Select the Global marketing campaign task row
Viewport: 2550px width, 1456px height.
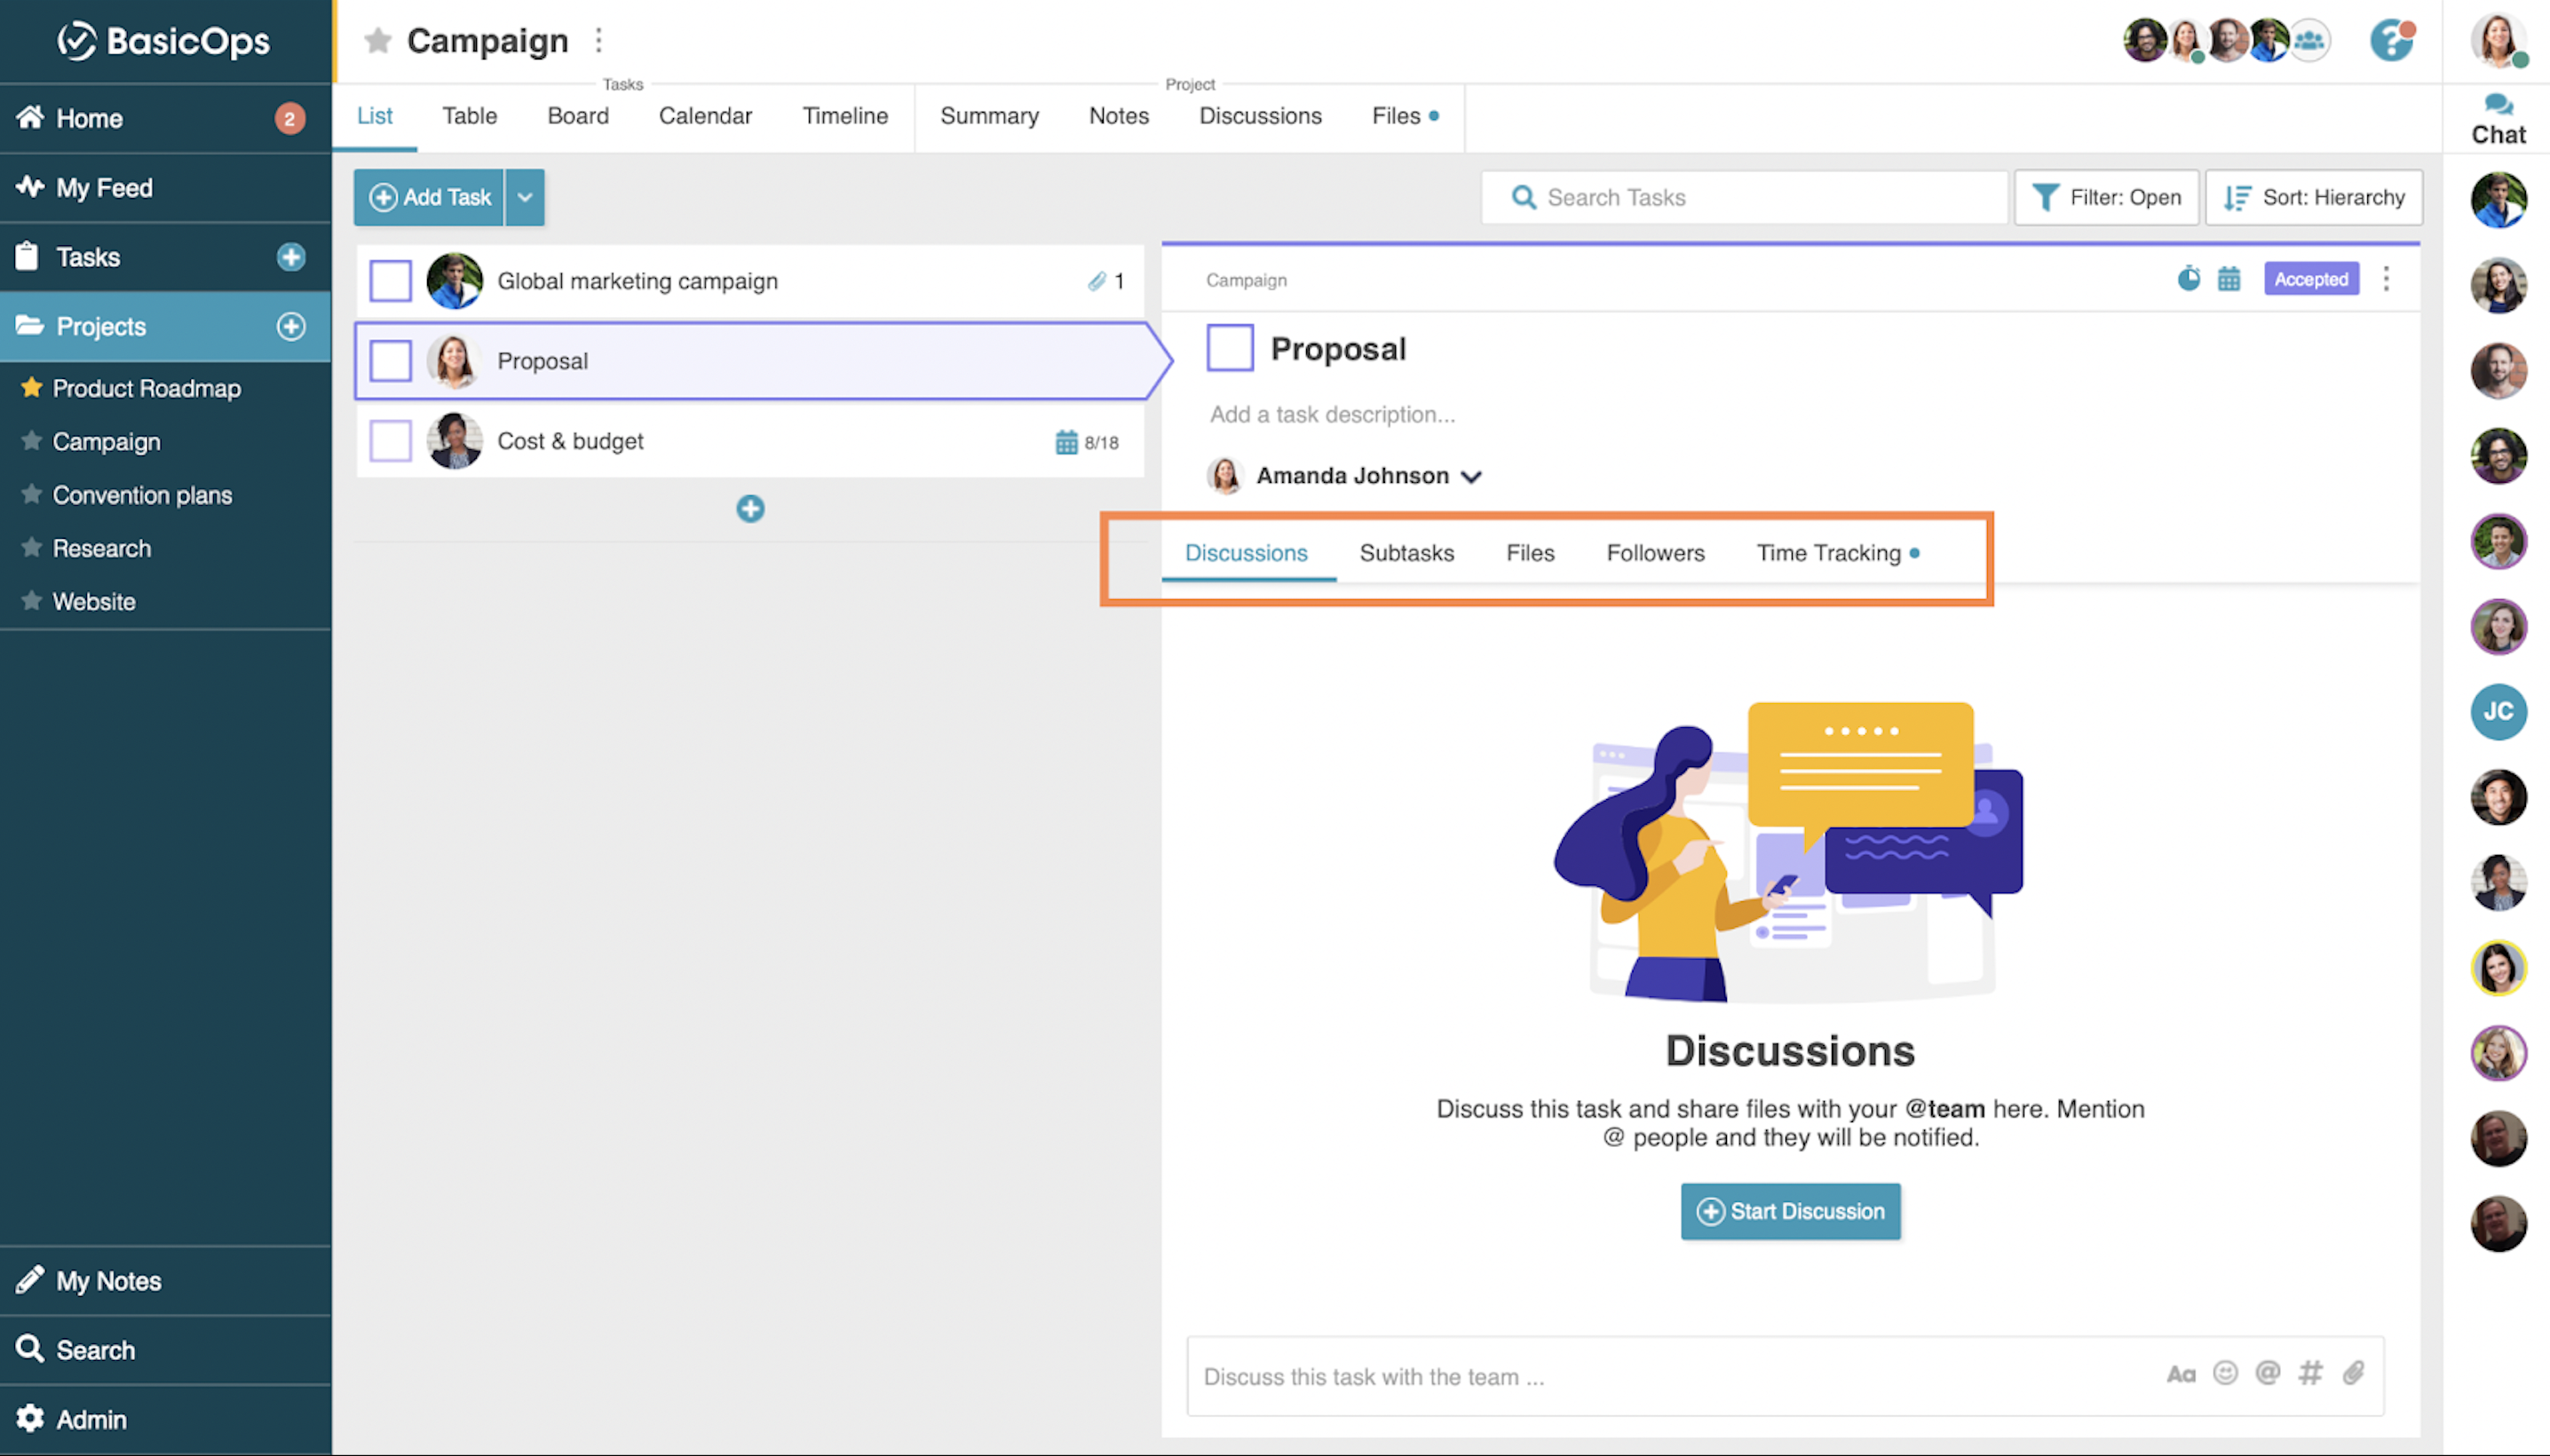(750, 281)
